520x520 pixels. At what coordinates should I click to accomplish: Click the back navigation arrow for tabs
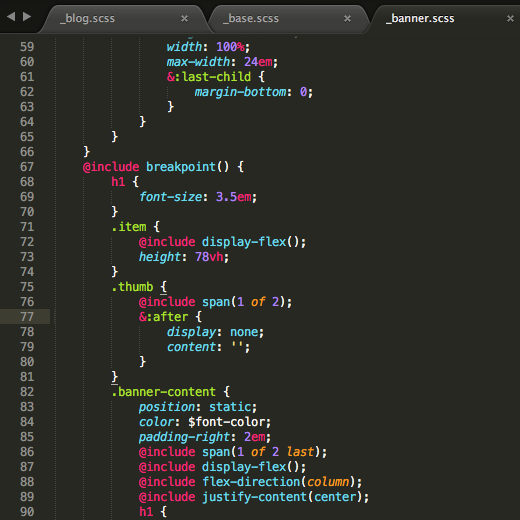[11, 16]
